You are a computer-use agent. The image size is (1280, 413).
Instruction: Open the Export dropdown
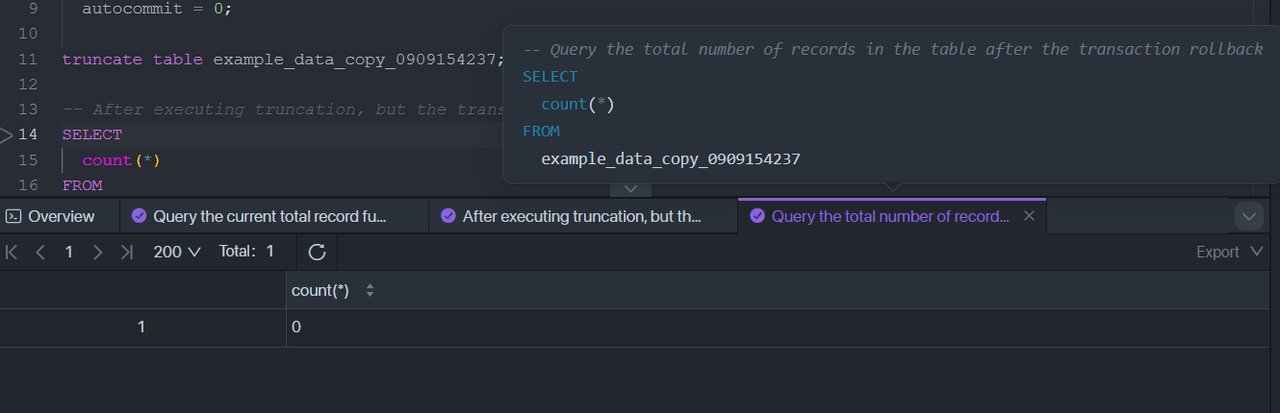click(x=1230, y=252)
